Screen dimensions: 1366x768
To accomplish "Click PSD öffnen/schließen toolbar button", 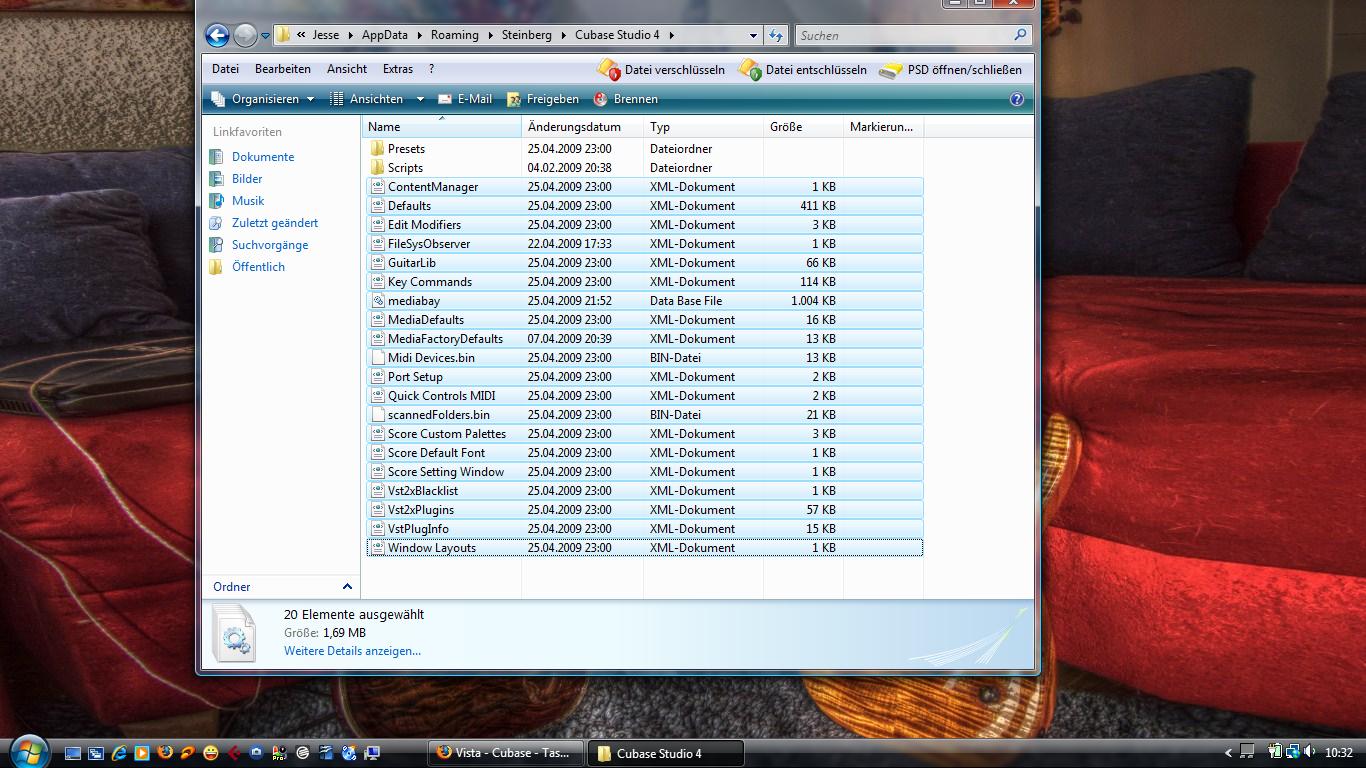I will (x=951, y=70).
